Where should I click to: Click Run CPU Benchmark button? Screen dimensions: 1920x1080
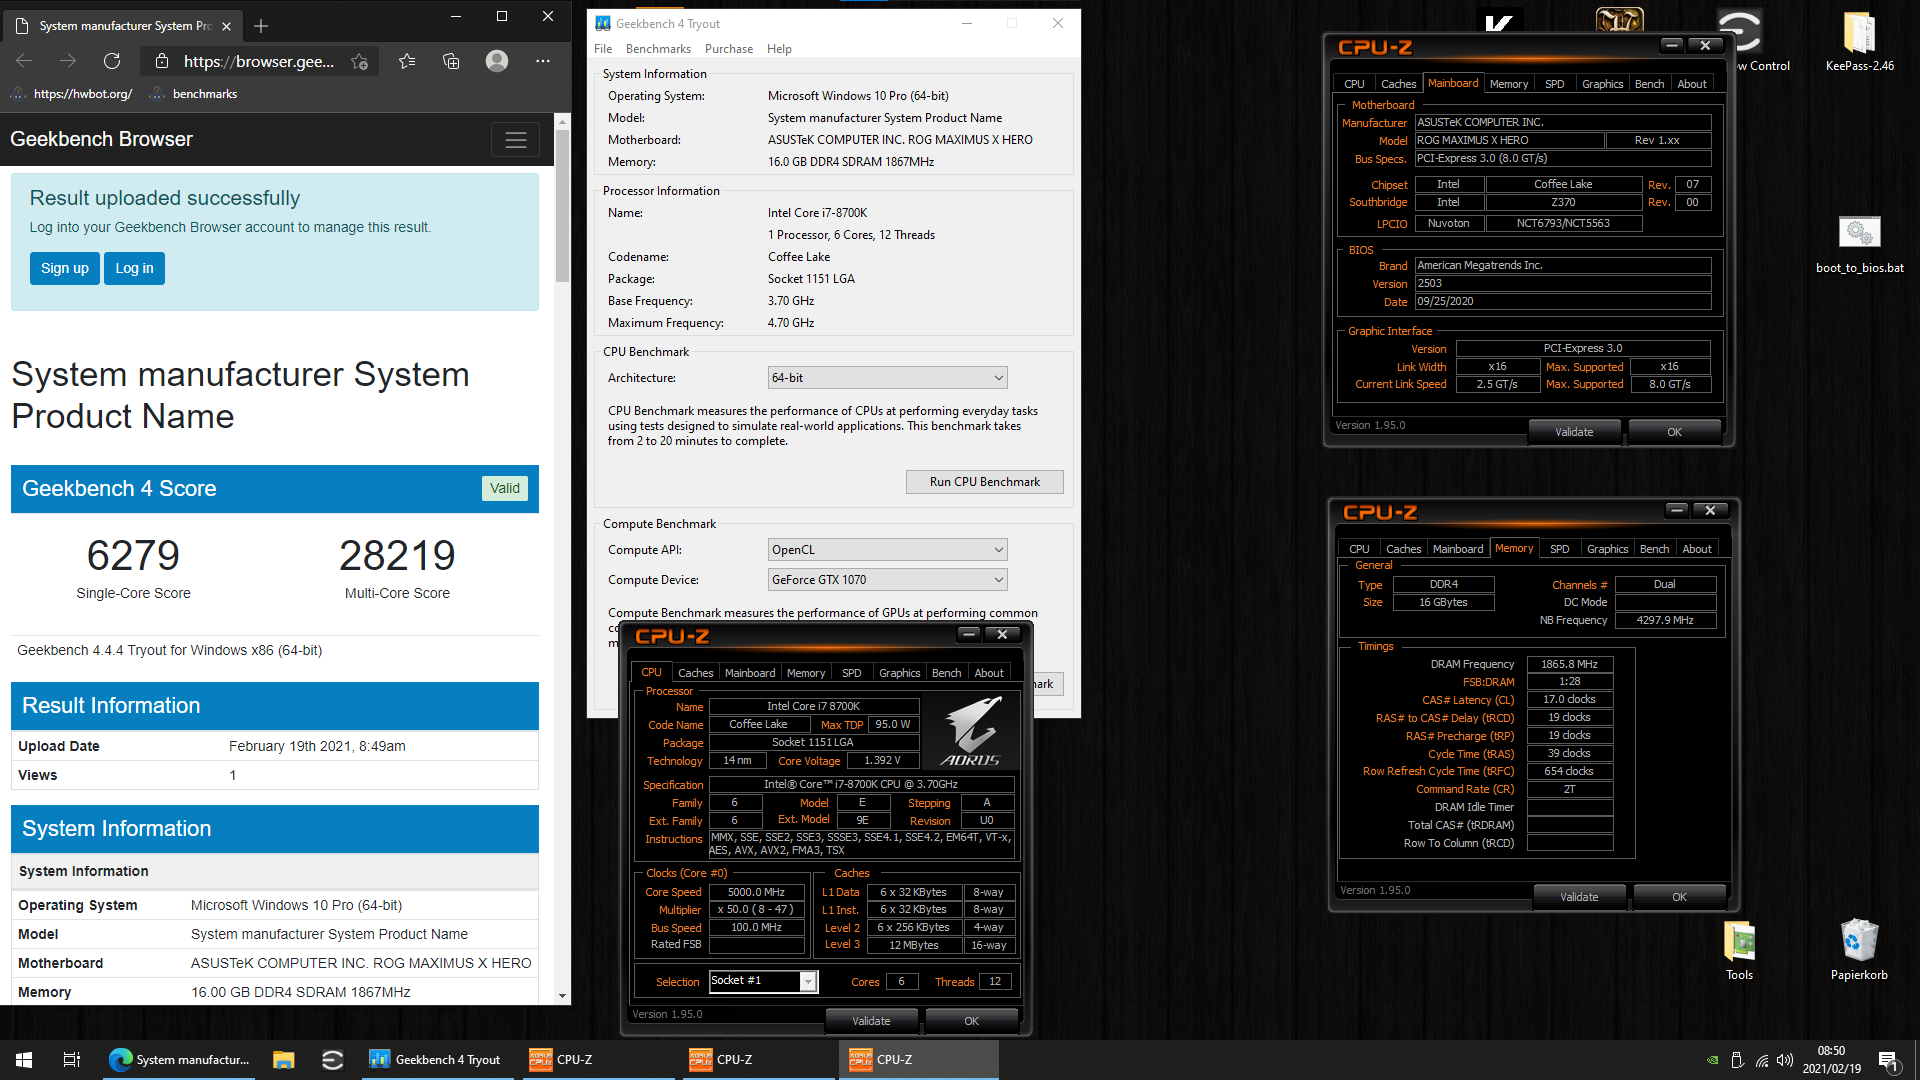984,482
